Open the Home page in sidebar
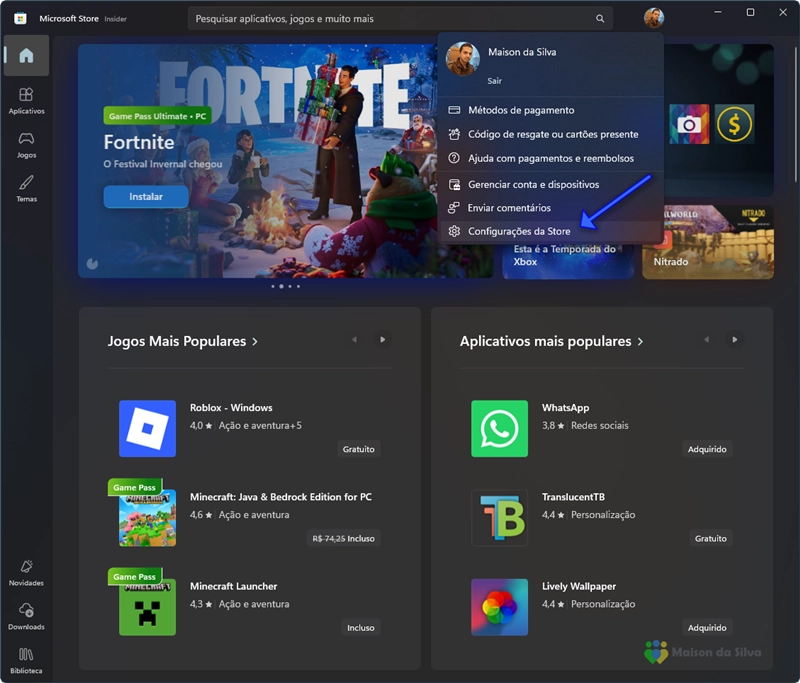Image resolution: width=800 pixels, height=683 pixels. click(26, 56)
